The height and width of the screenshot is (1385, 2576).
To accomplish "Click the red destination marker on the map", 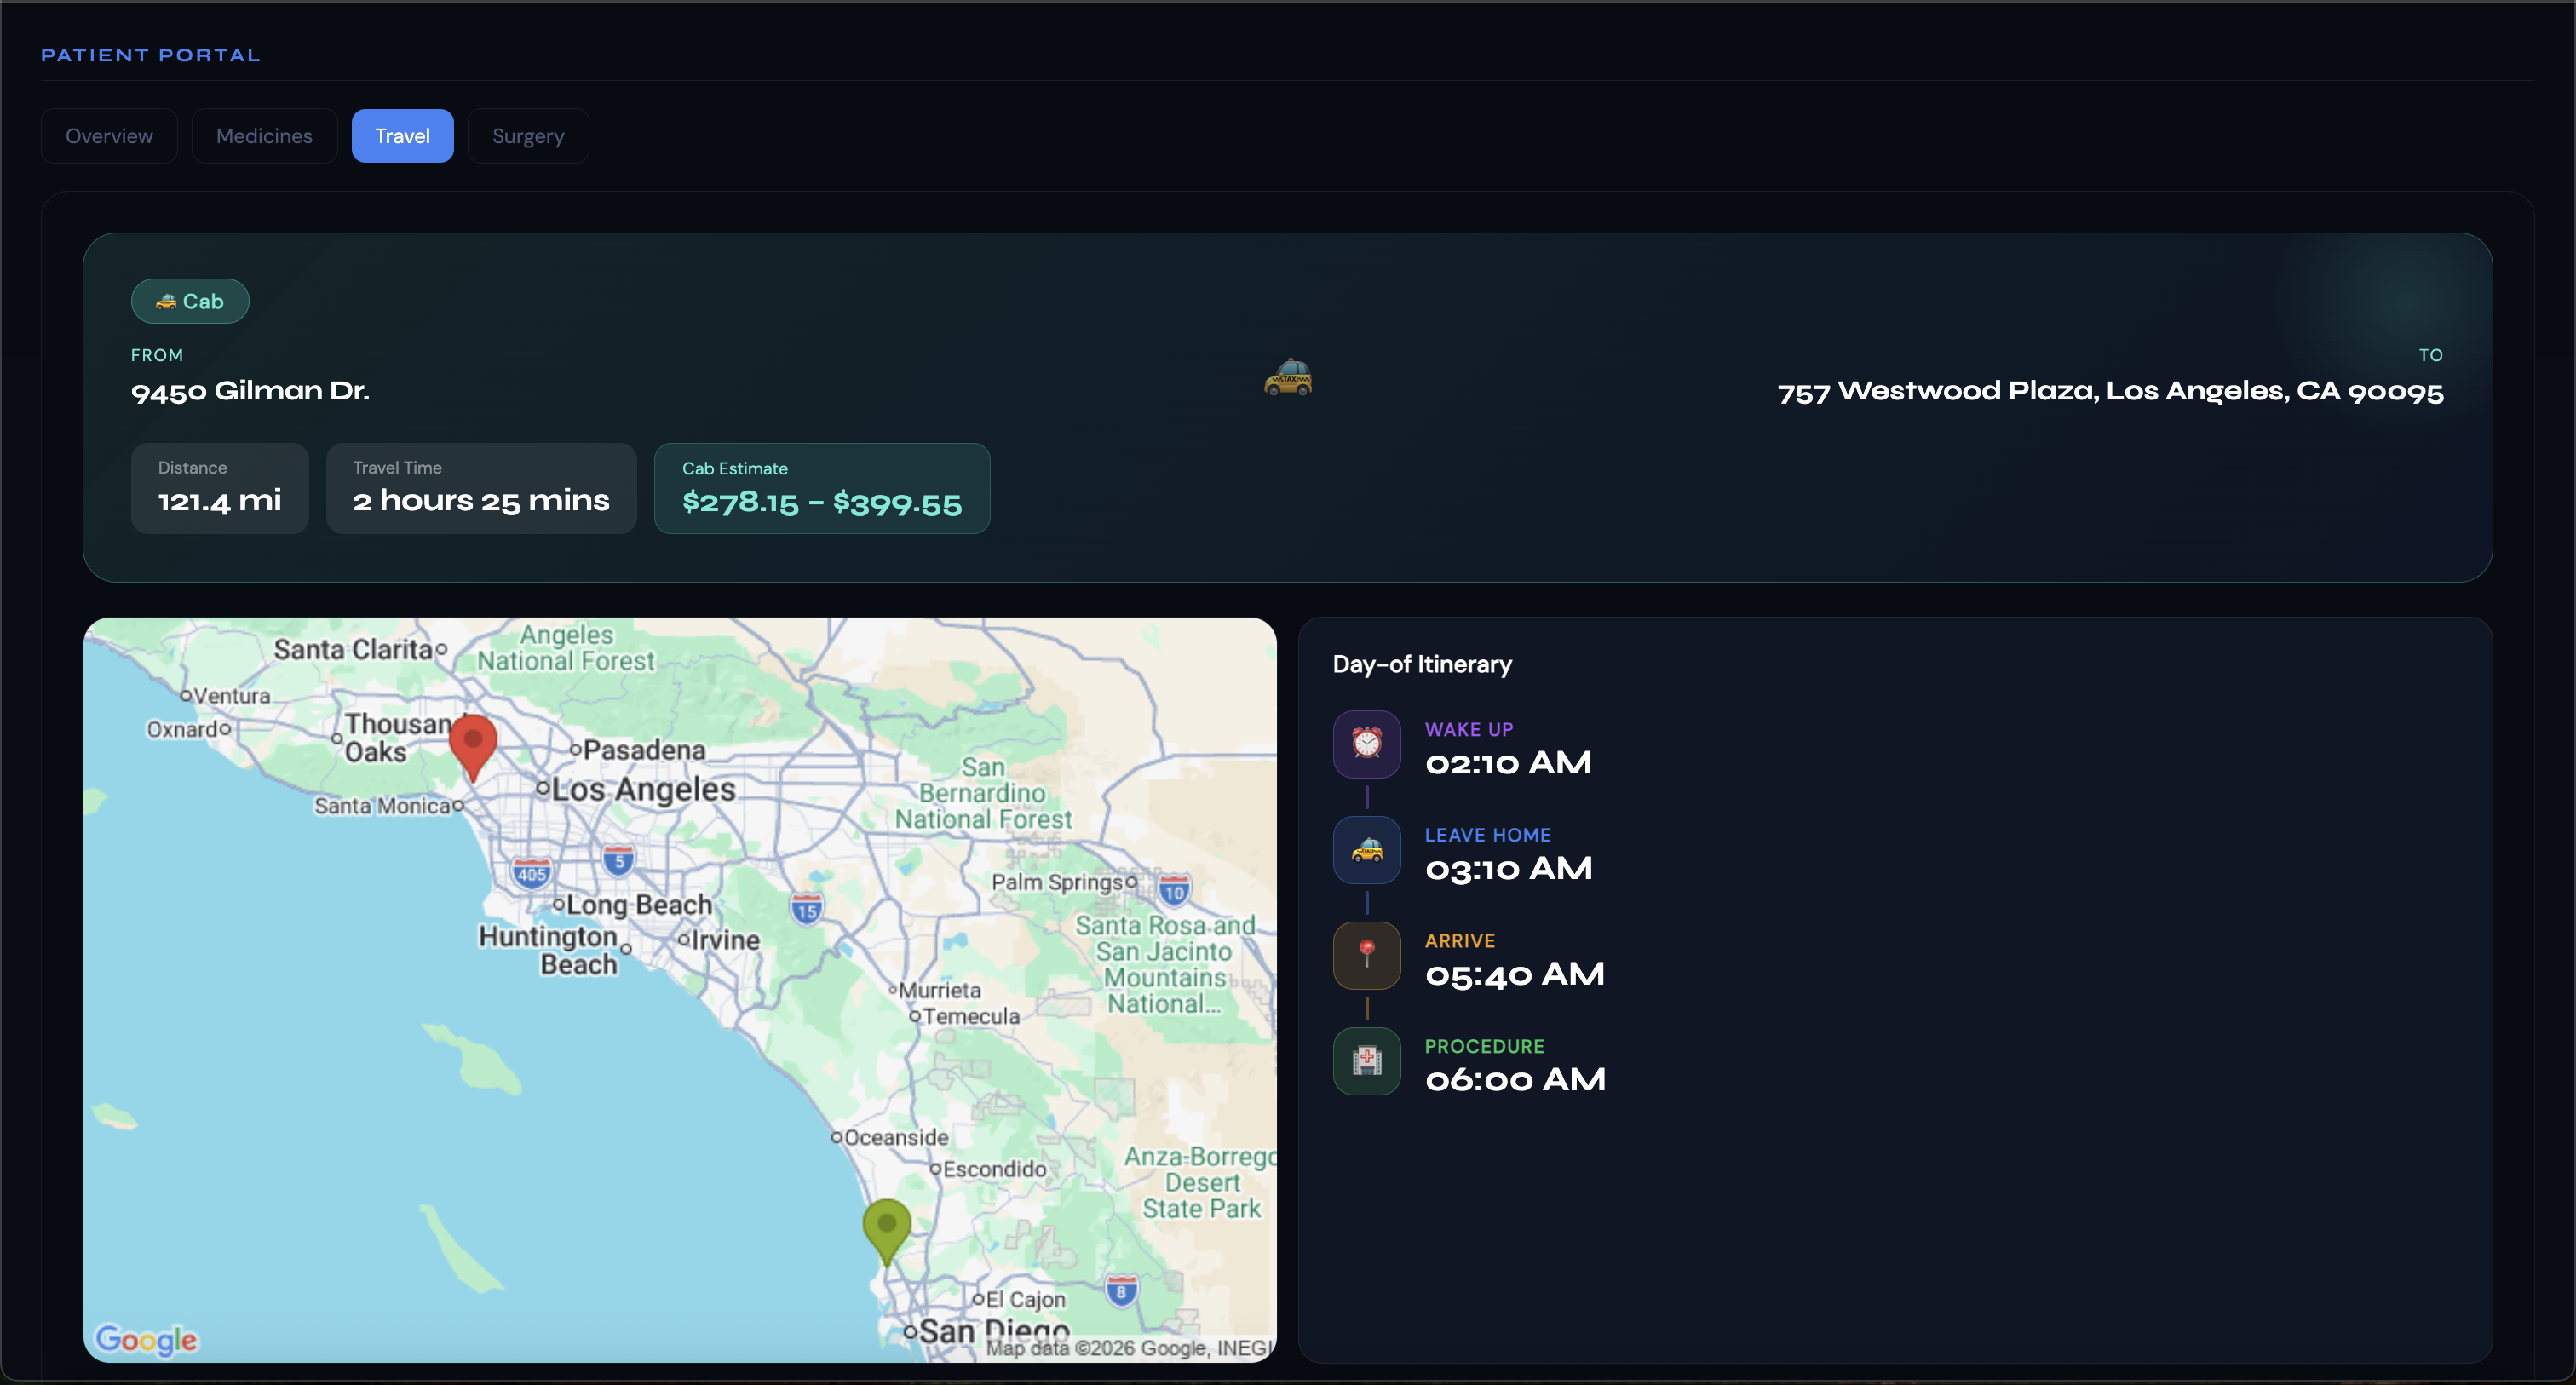I will (473, 745).
